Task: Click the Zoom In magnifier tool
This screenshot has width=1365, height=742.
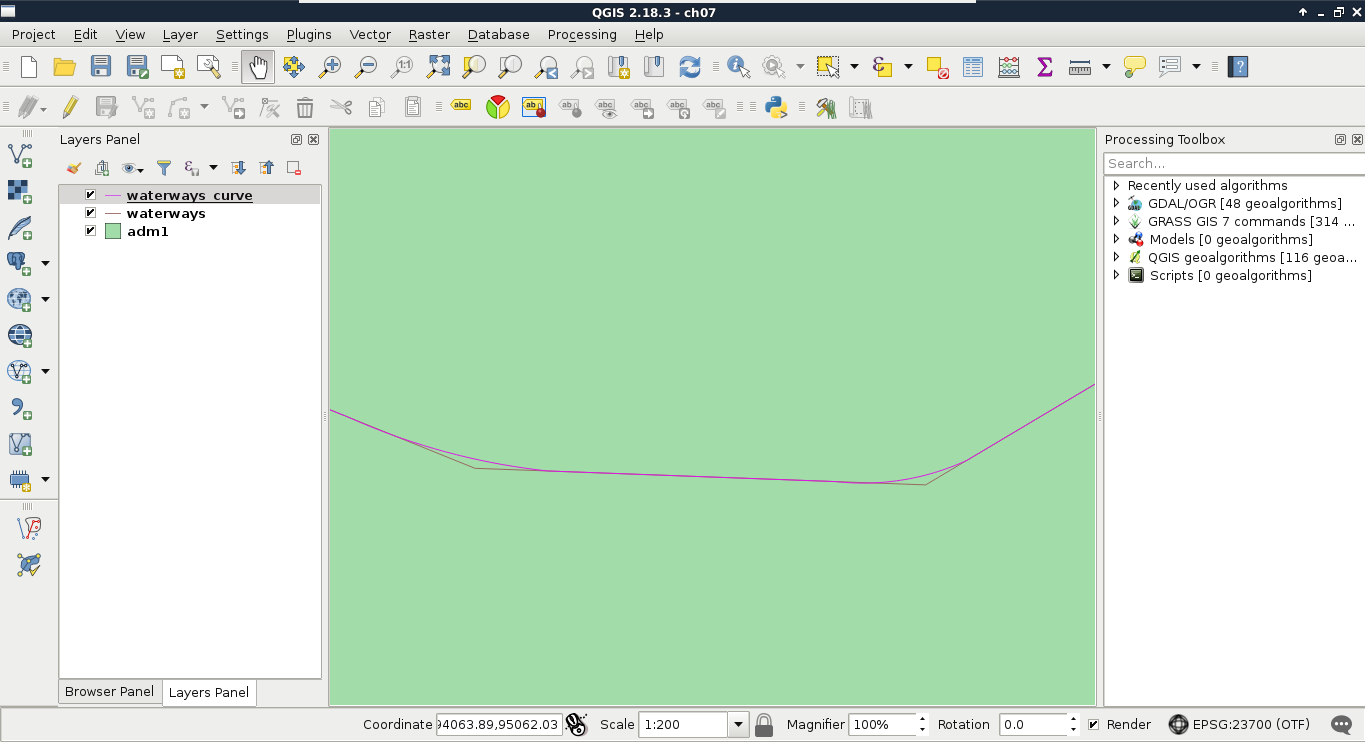Action: [x=329, y=67]
